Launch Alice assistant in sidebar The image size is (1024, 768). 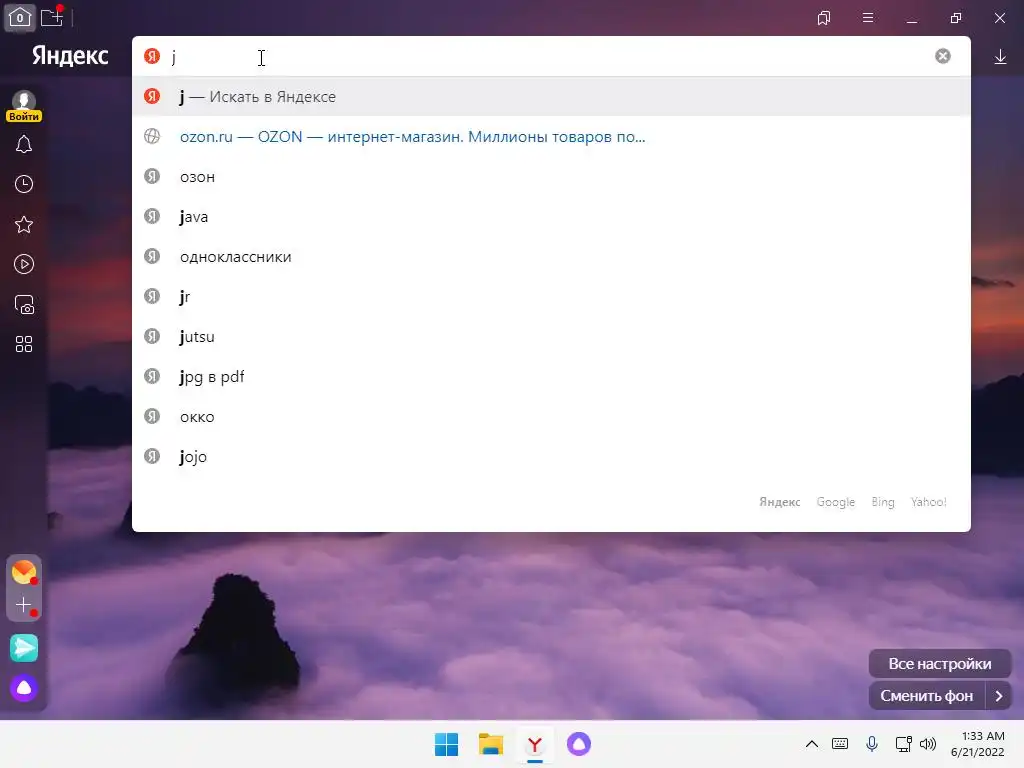[24, 688]
